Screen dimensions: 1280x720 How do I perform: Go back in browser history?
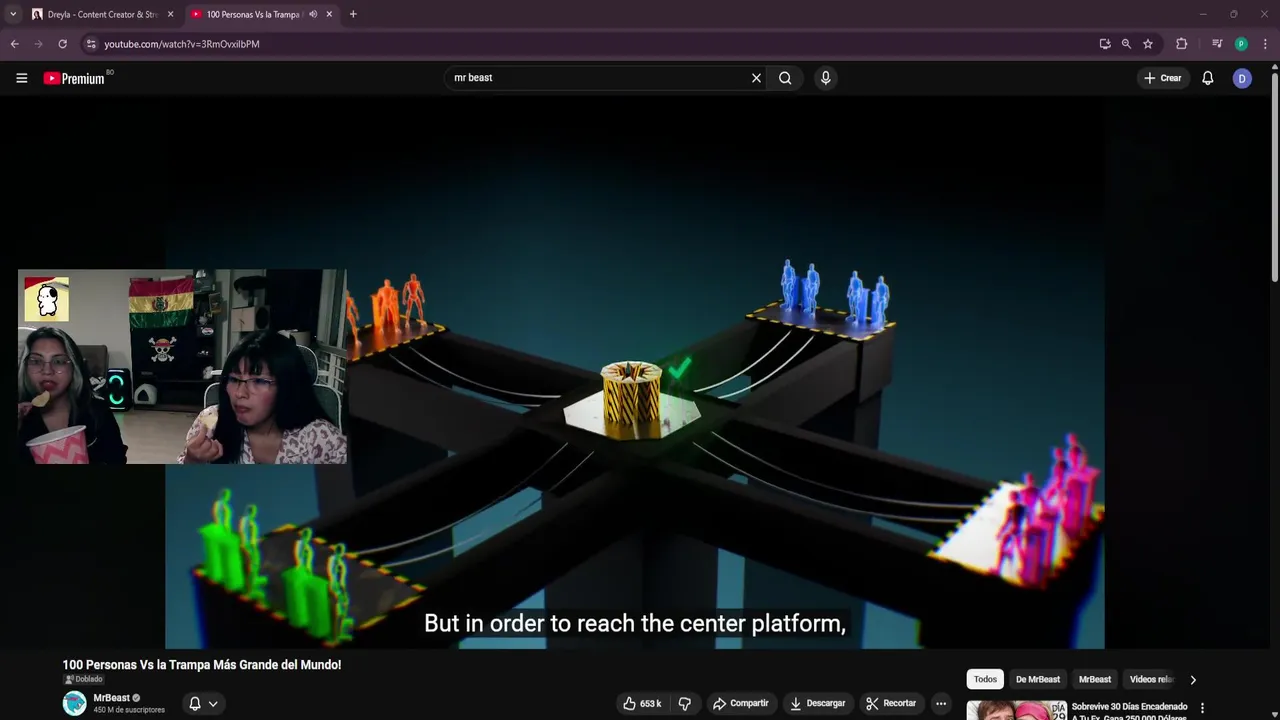[x=15, y=44]
